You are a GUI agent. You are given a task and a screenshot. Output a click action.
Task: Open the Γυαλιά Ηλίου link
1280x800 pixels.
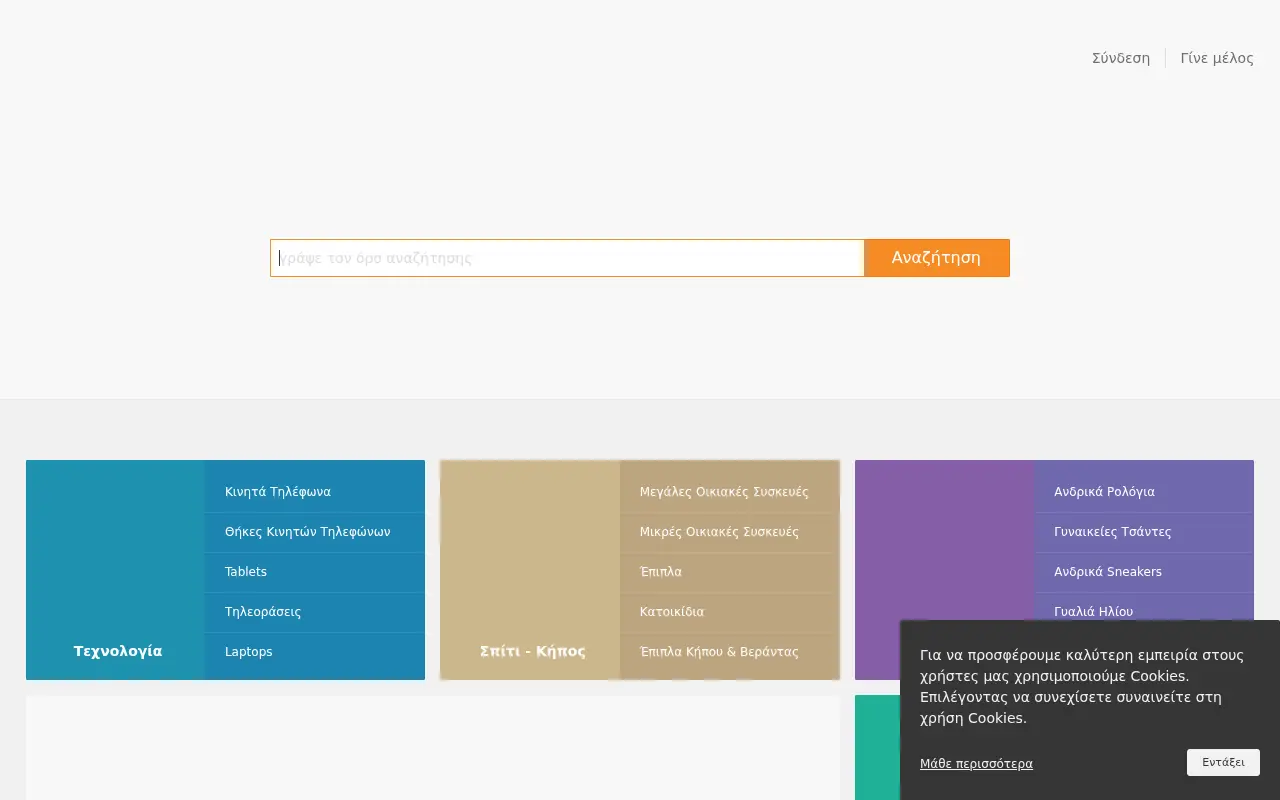pyautogui.click(x=1144, y=609)
